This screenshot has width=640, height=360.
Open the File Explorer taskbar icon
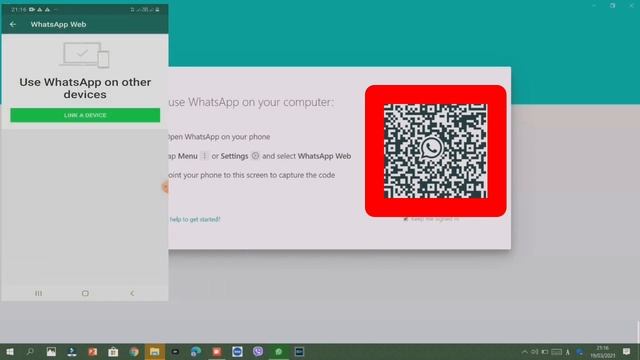155,352
